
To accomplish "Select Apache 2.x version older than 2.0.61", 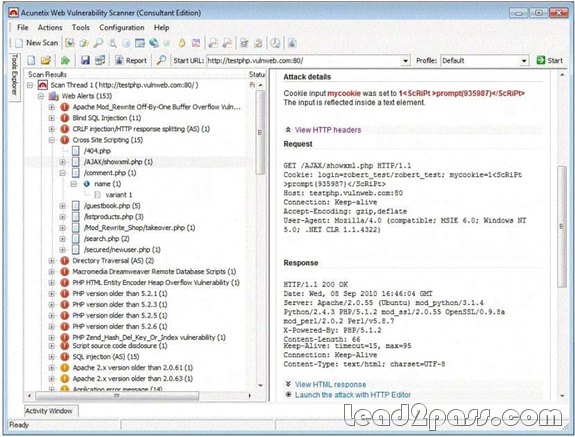I will (133, 368).
